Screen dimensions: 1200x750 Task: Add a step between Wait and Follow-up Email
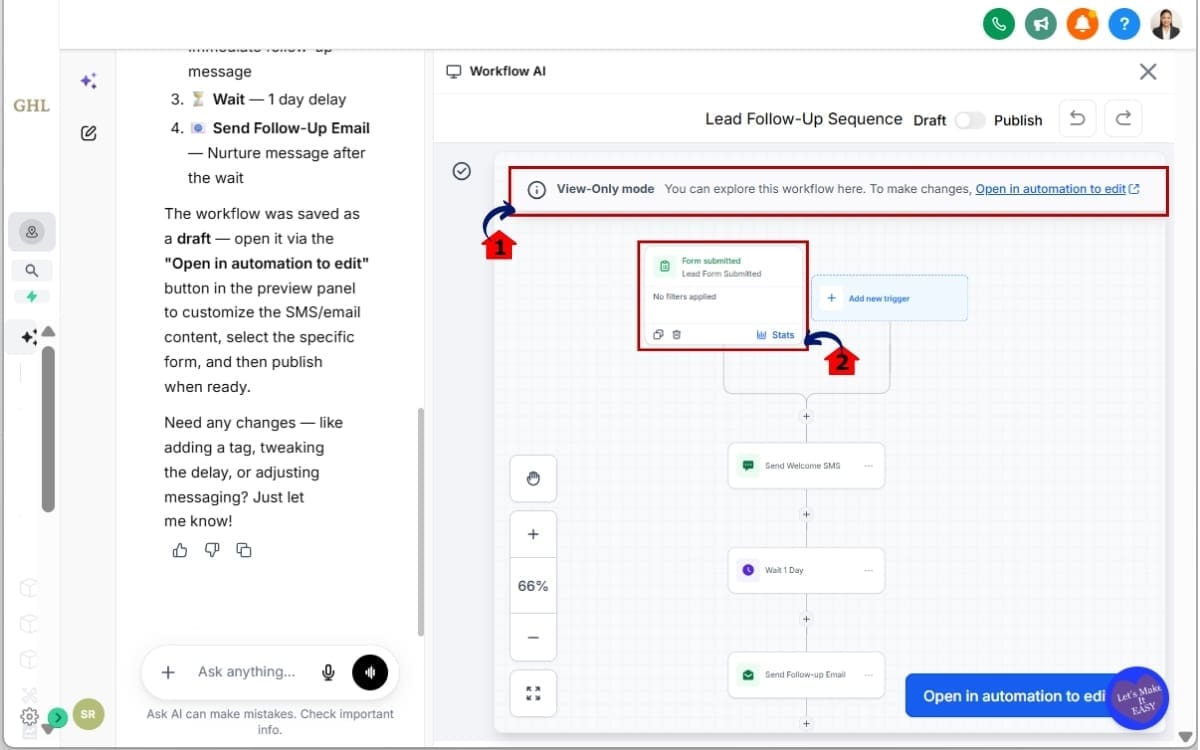pos(806,619)
